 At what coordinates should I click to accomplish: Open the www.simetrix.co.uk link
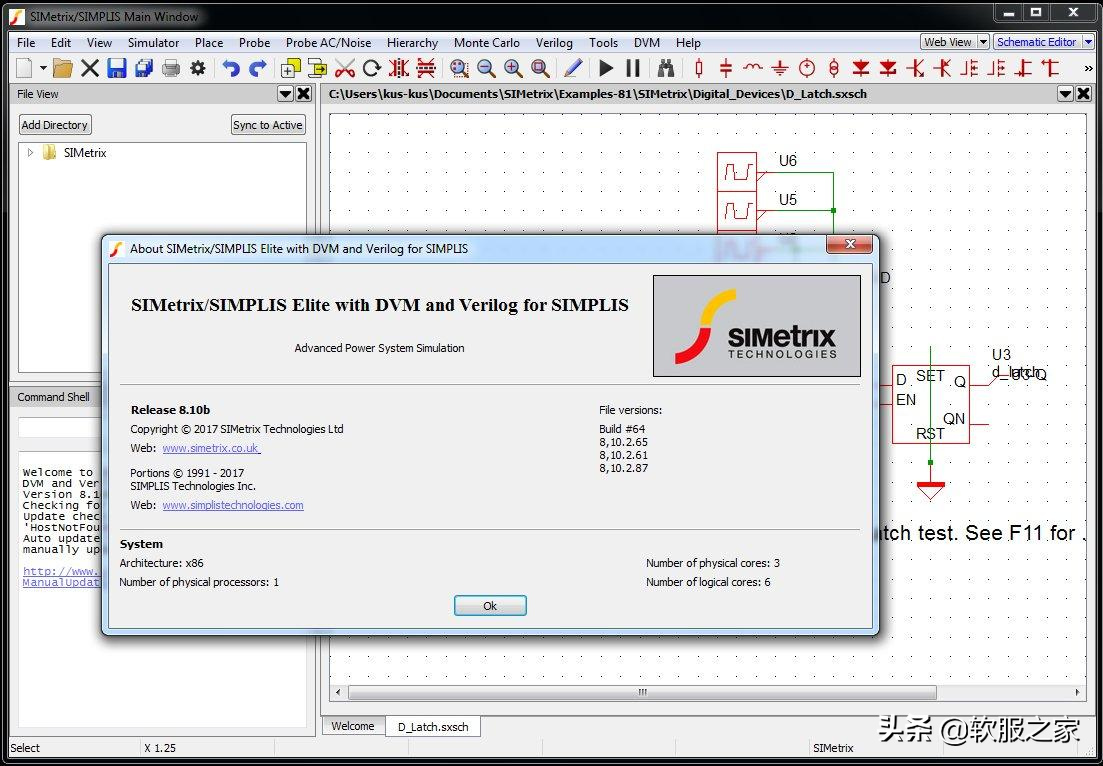coord(211,448)
